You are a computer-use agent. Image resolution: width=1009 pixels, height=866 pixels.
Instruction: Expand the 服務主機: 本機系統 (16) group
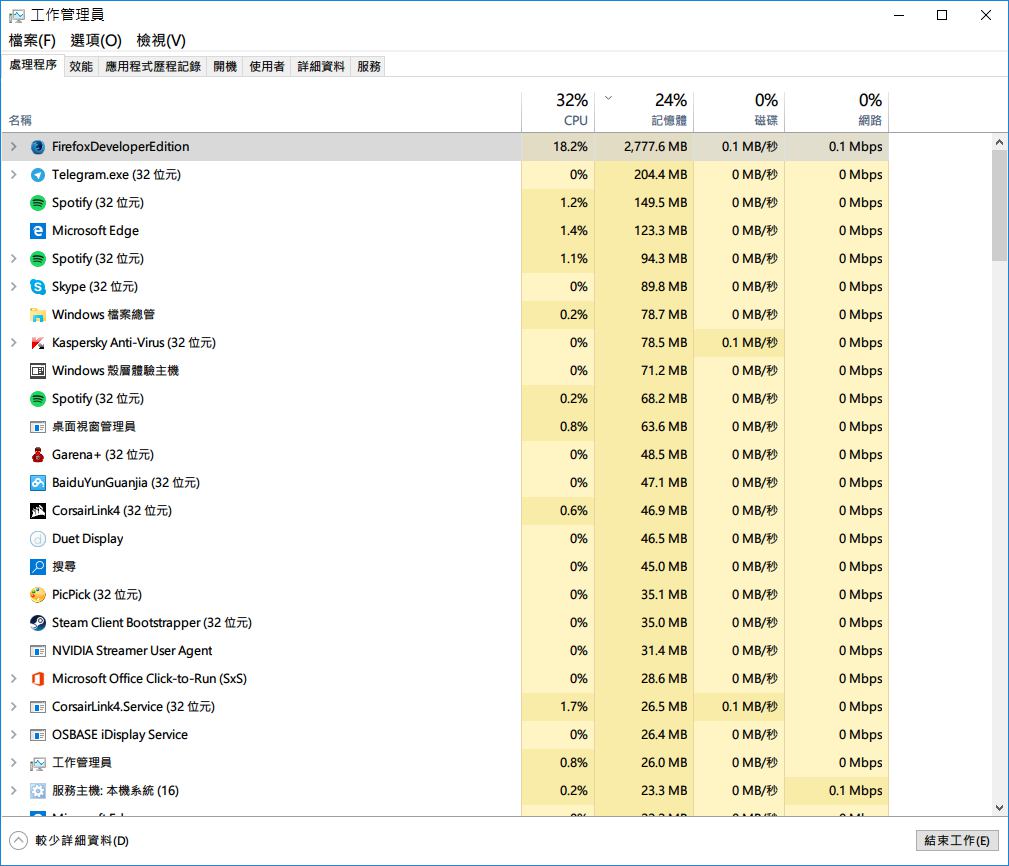(13, 791)
